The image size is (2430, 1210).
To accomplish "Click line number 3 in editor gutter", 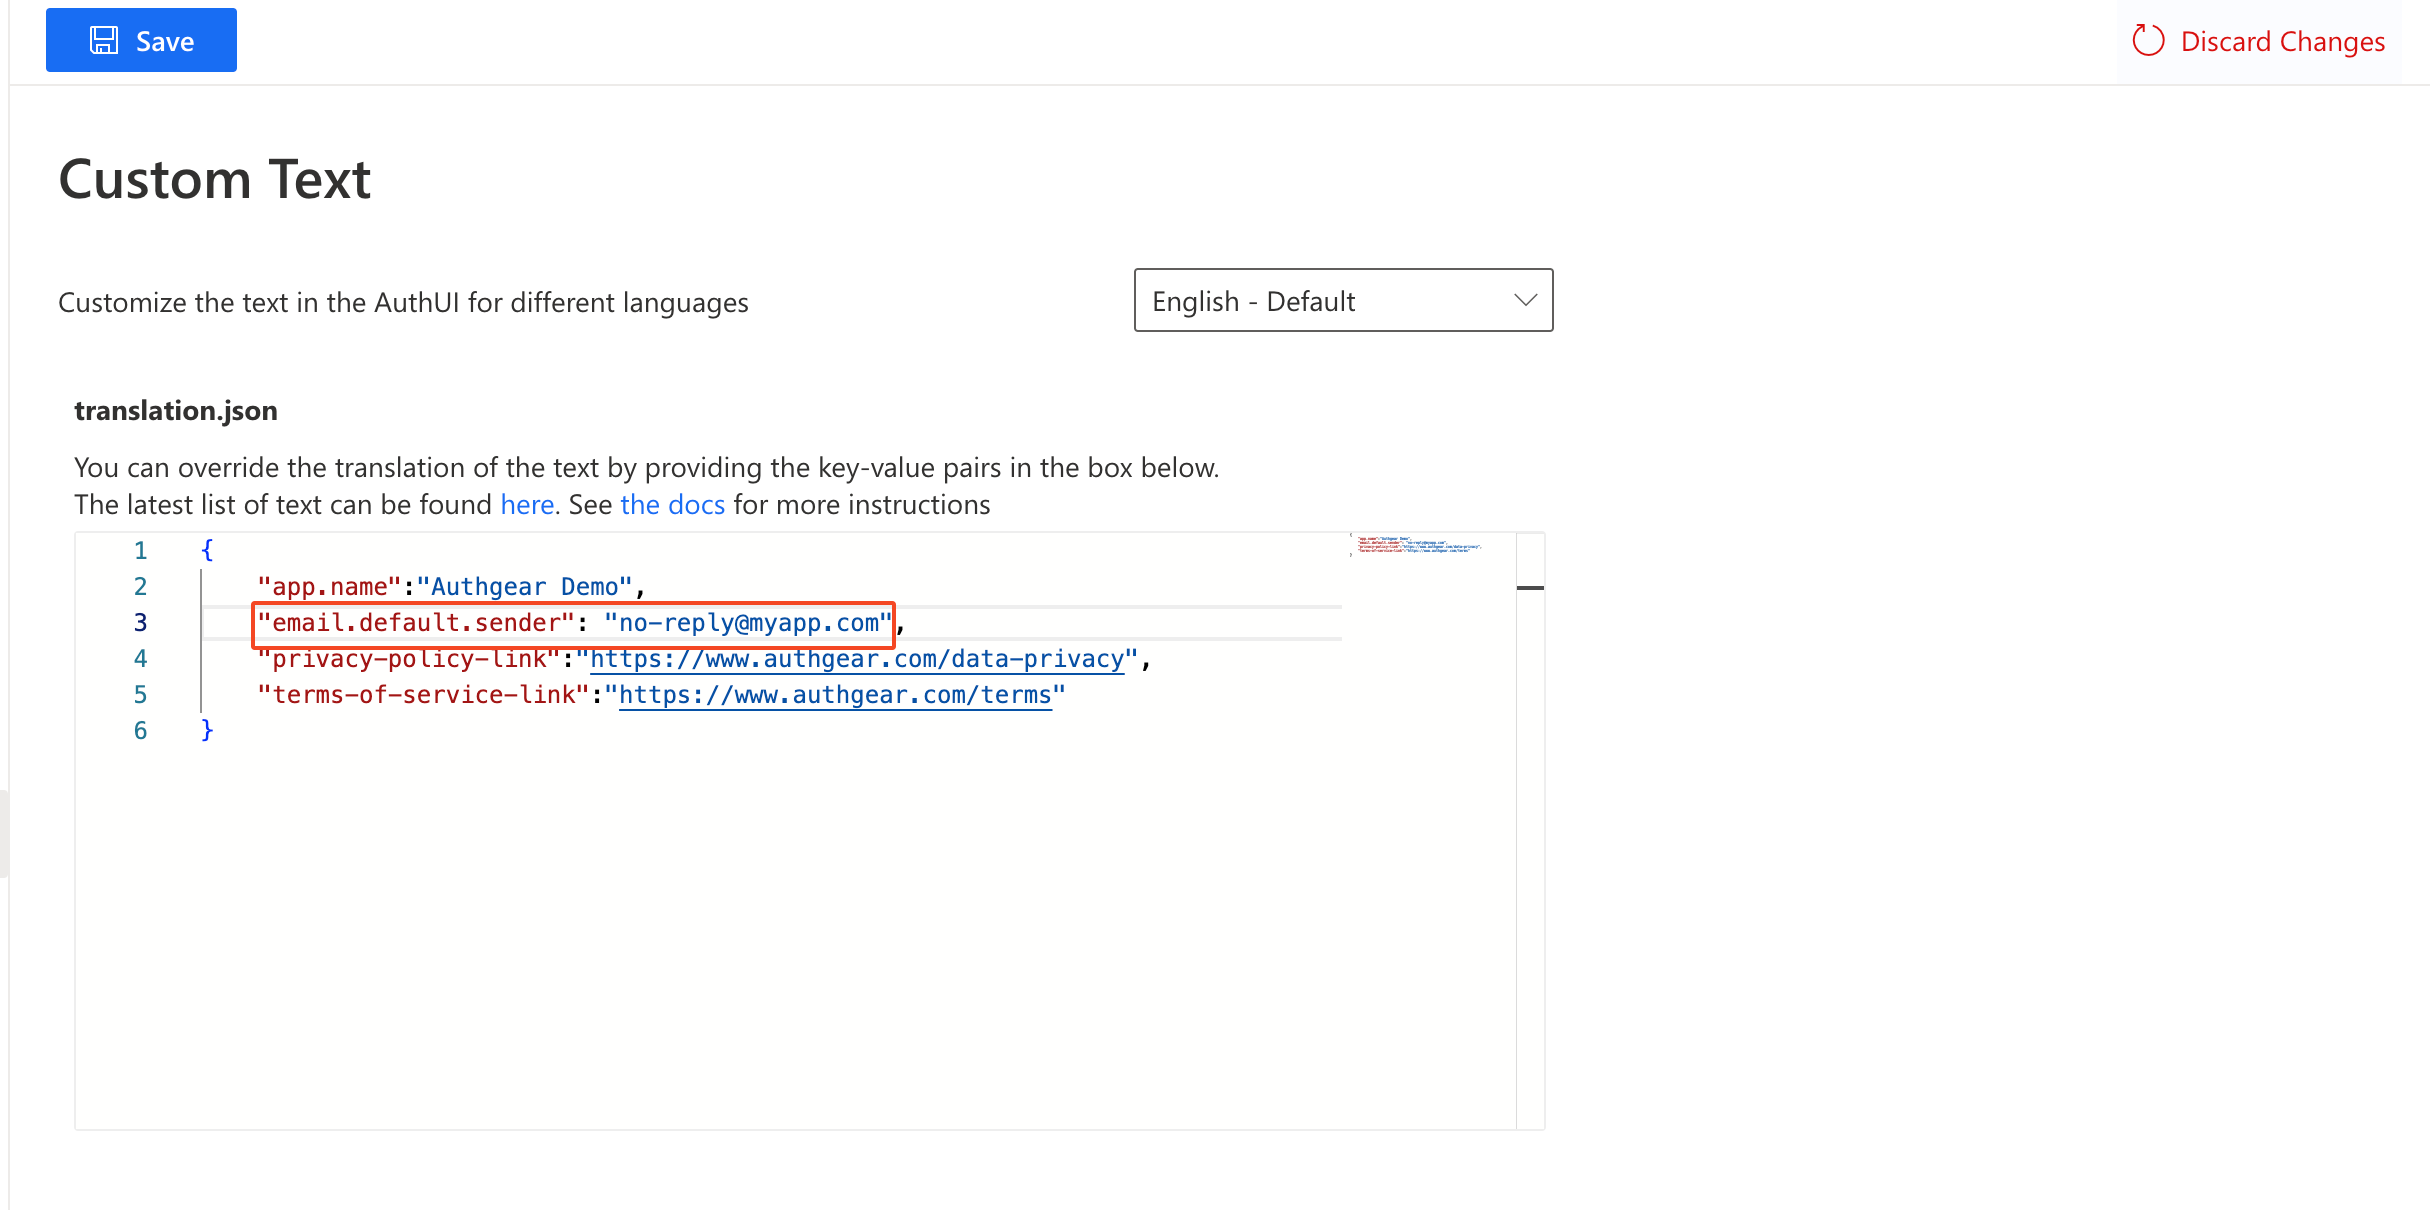I will tap(140, 623).
